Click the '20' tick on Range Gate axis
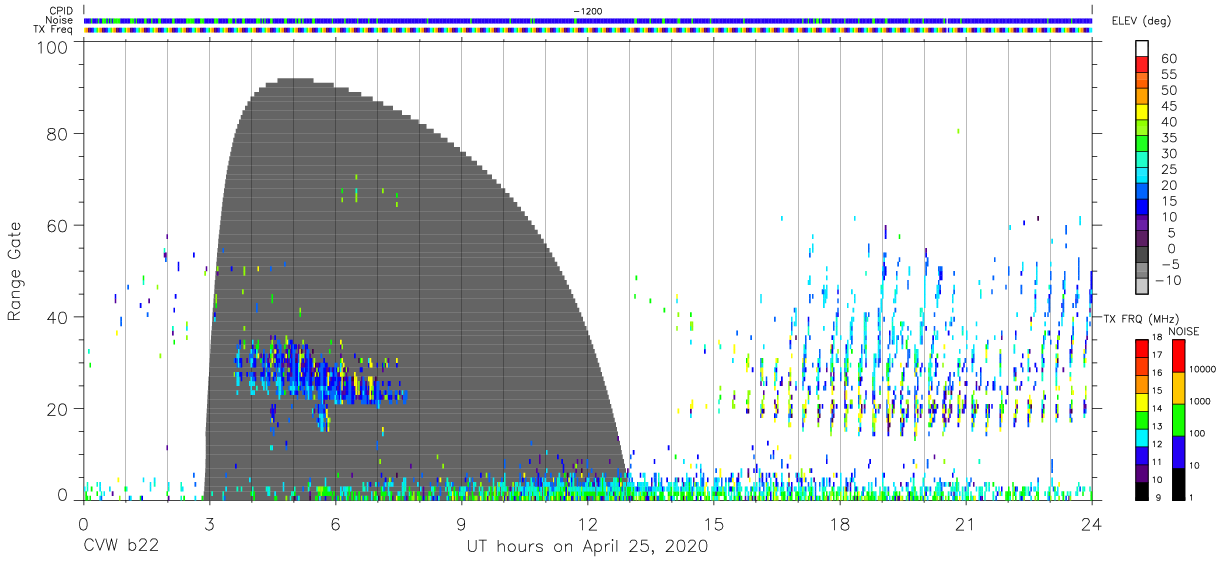Viewport: 1228px width, 567px height. [x=59, y=409]
